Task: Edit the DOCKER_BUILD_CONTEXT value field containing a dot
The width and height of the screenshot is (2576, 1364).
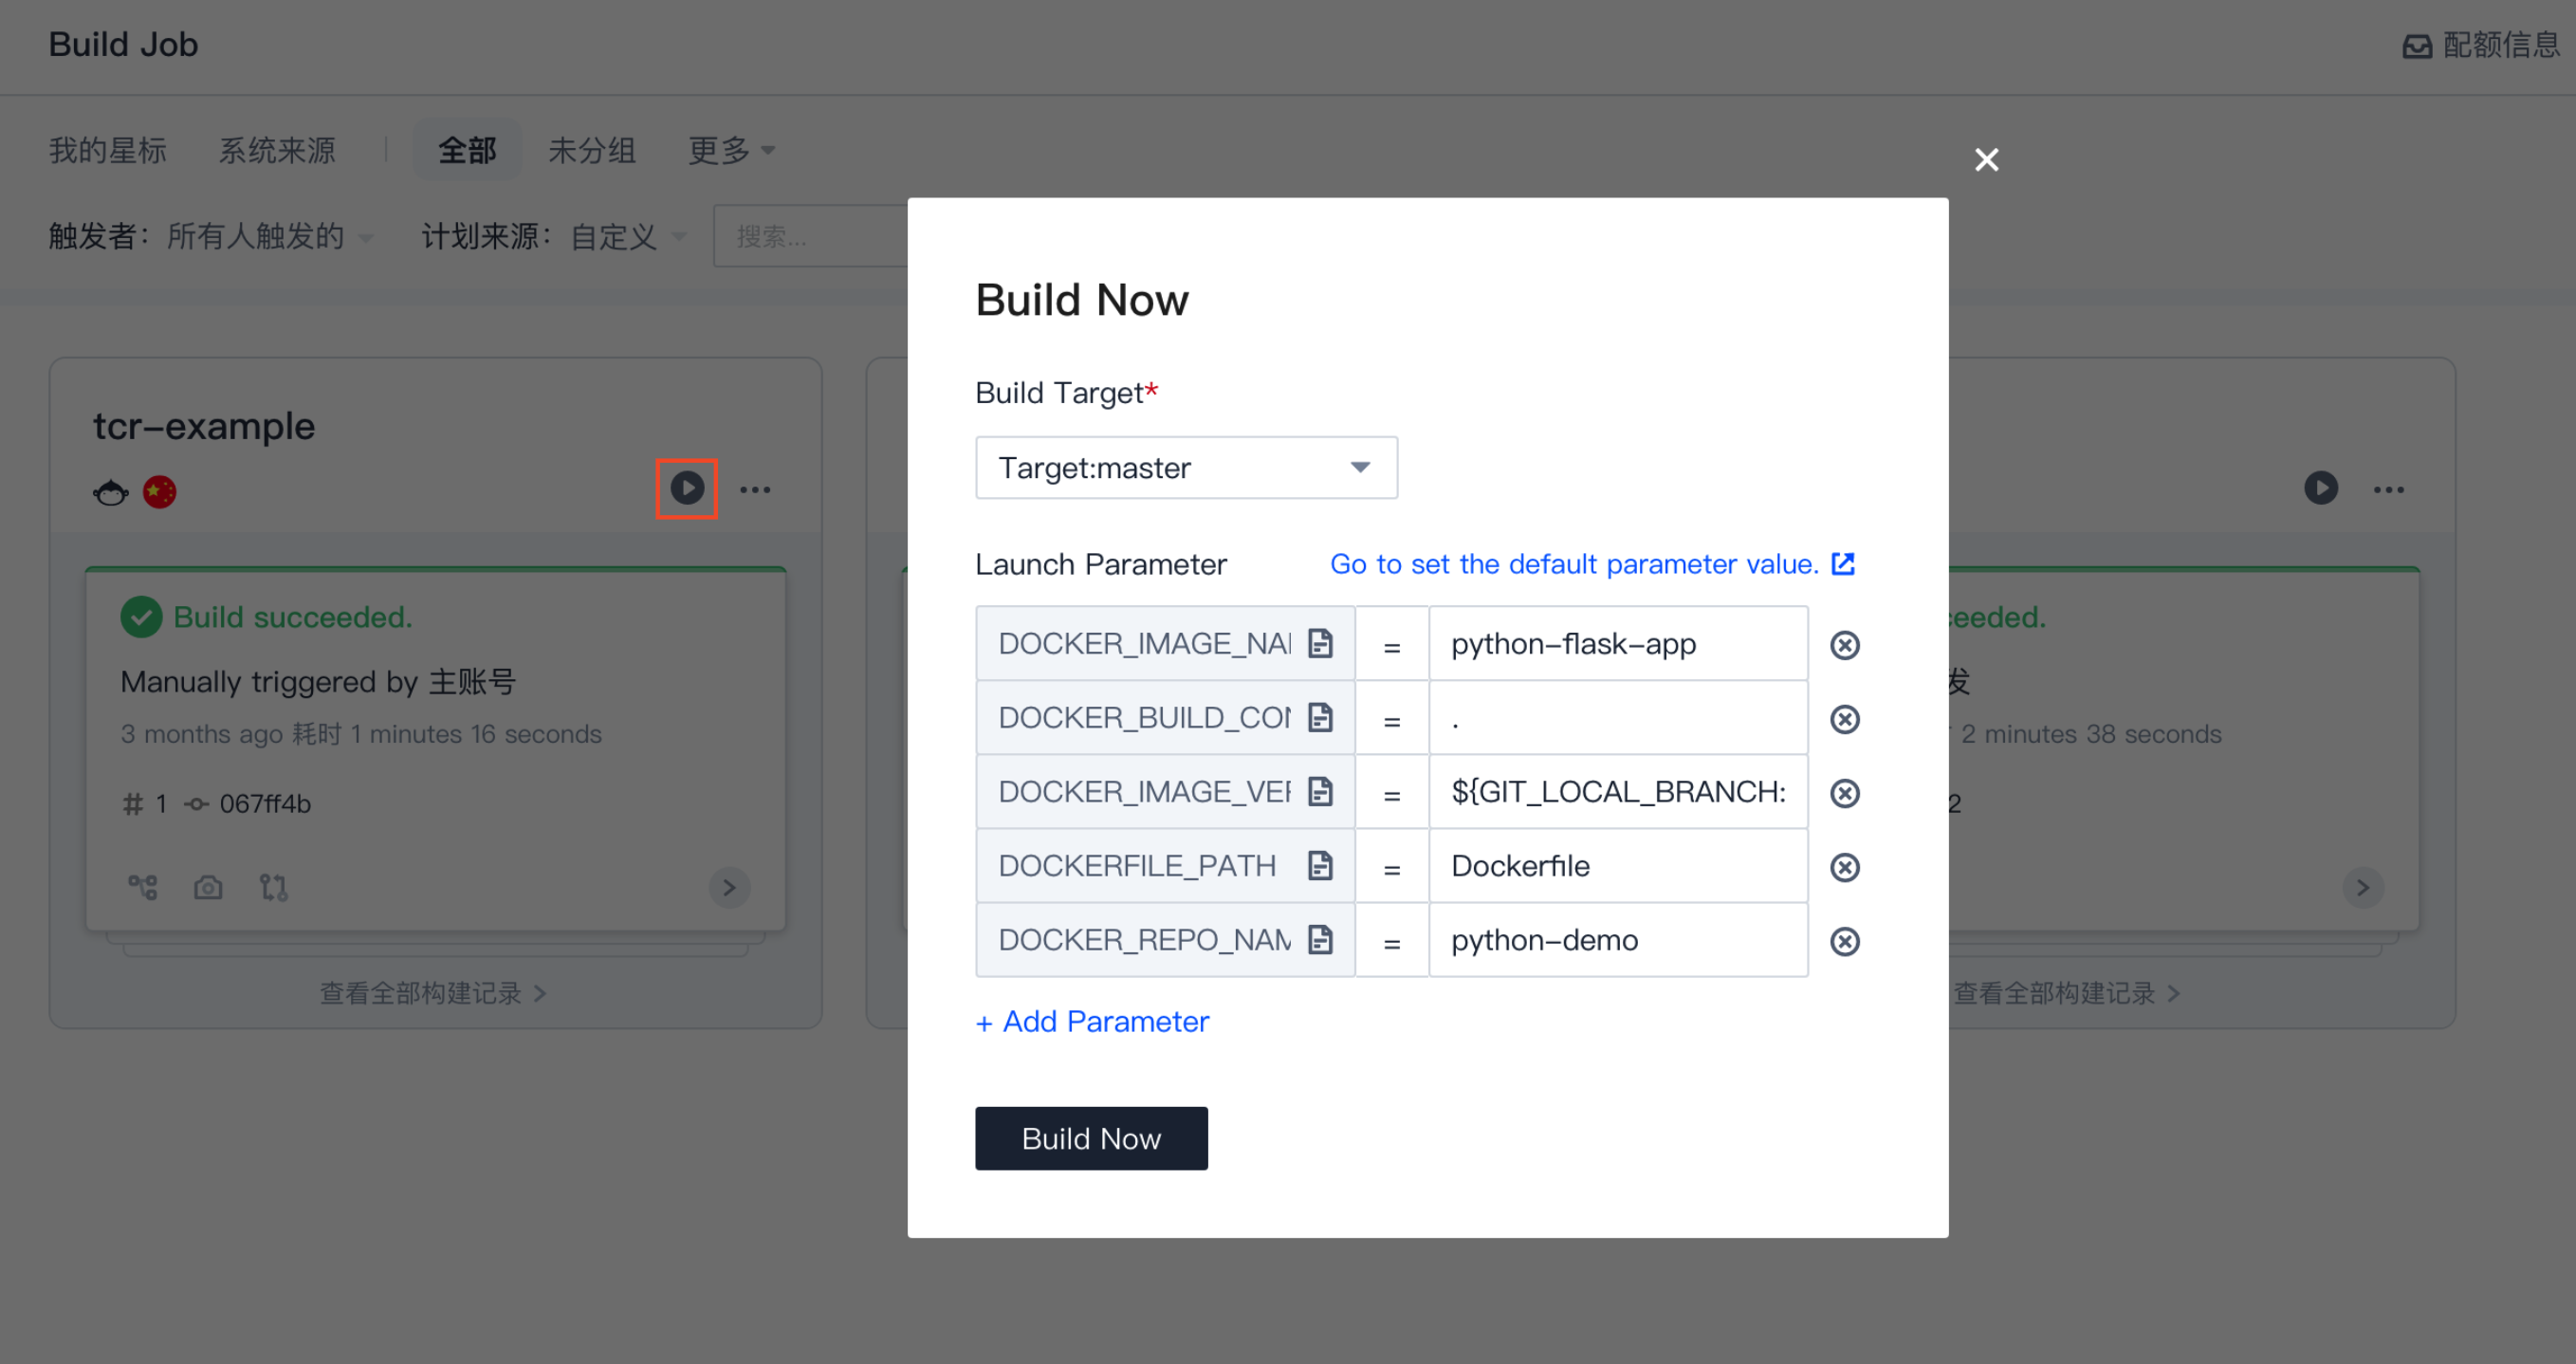Action: (1618, 718)
